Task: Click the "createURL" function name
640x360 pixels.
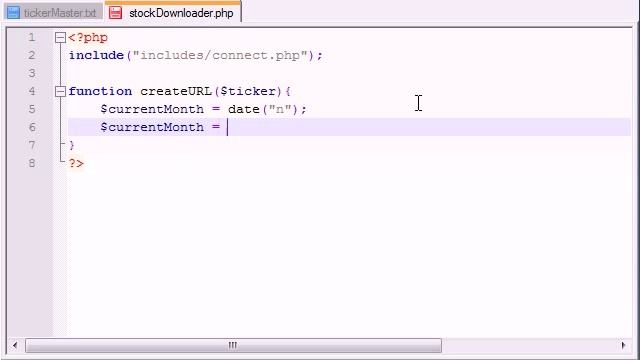Action: click(x=176, y=91)
